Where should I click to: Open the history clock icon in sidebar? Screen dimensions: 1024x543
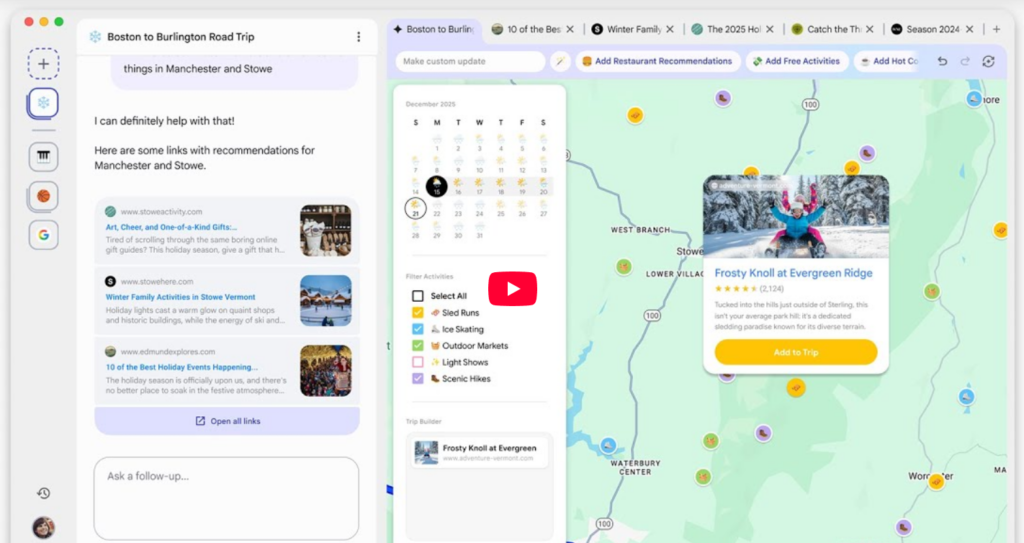[x=43, y=493]
